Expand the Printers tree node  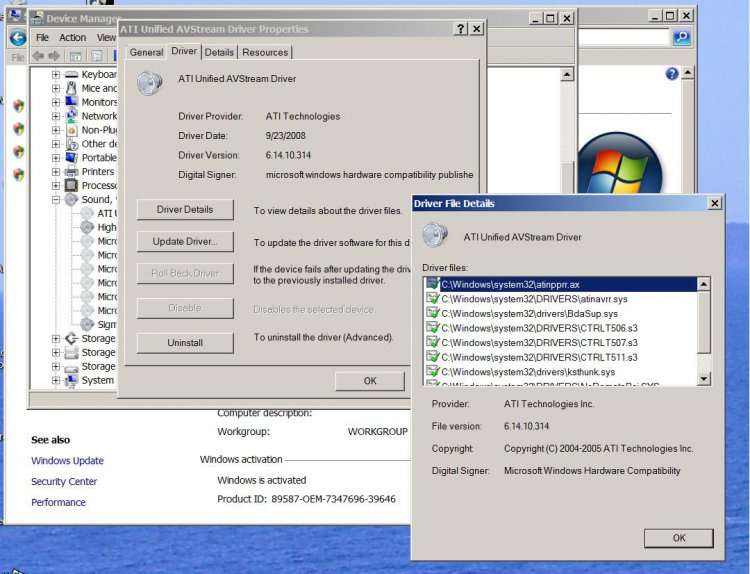[x=56, y=172]
